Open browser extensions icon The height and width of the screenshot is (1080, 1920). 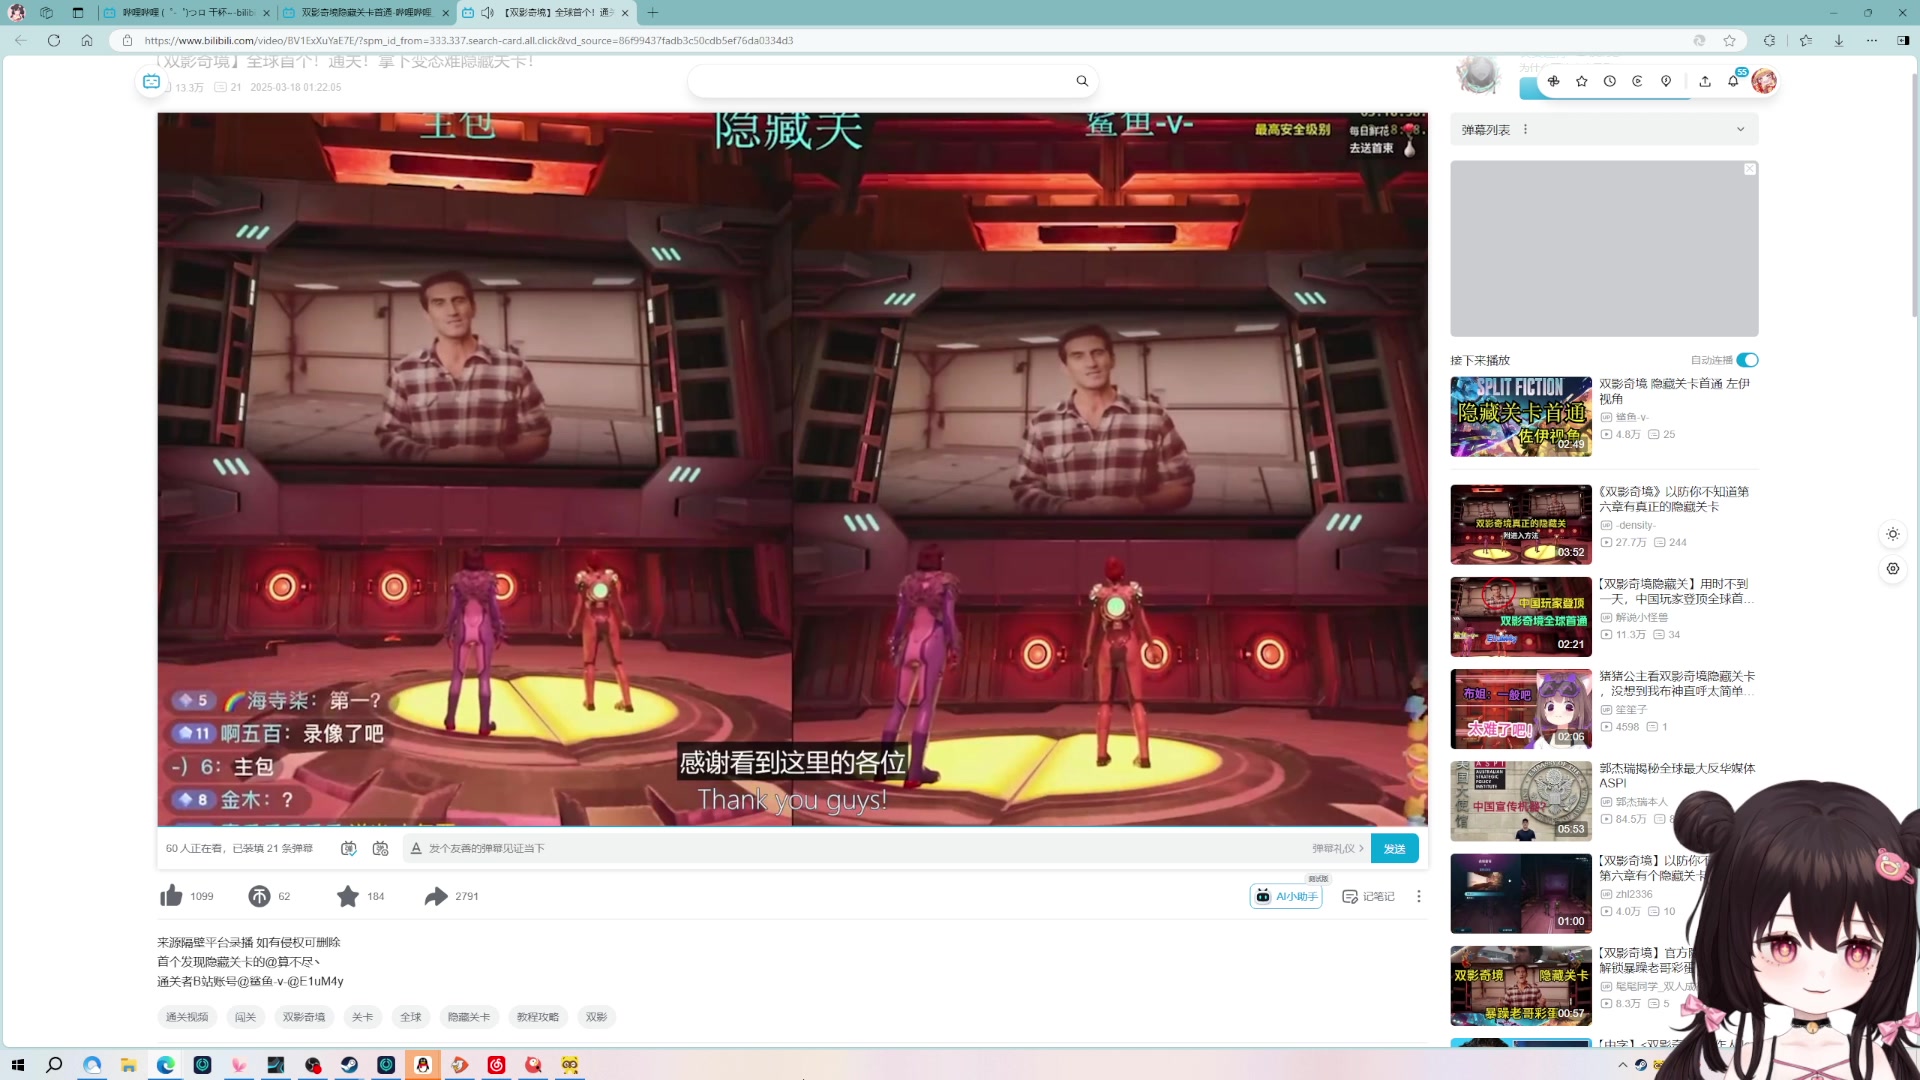1769,40
